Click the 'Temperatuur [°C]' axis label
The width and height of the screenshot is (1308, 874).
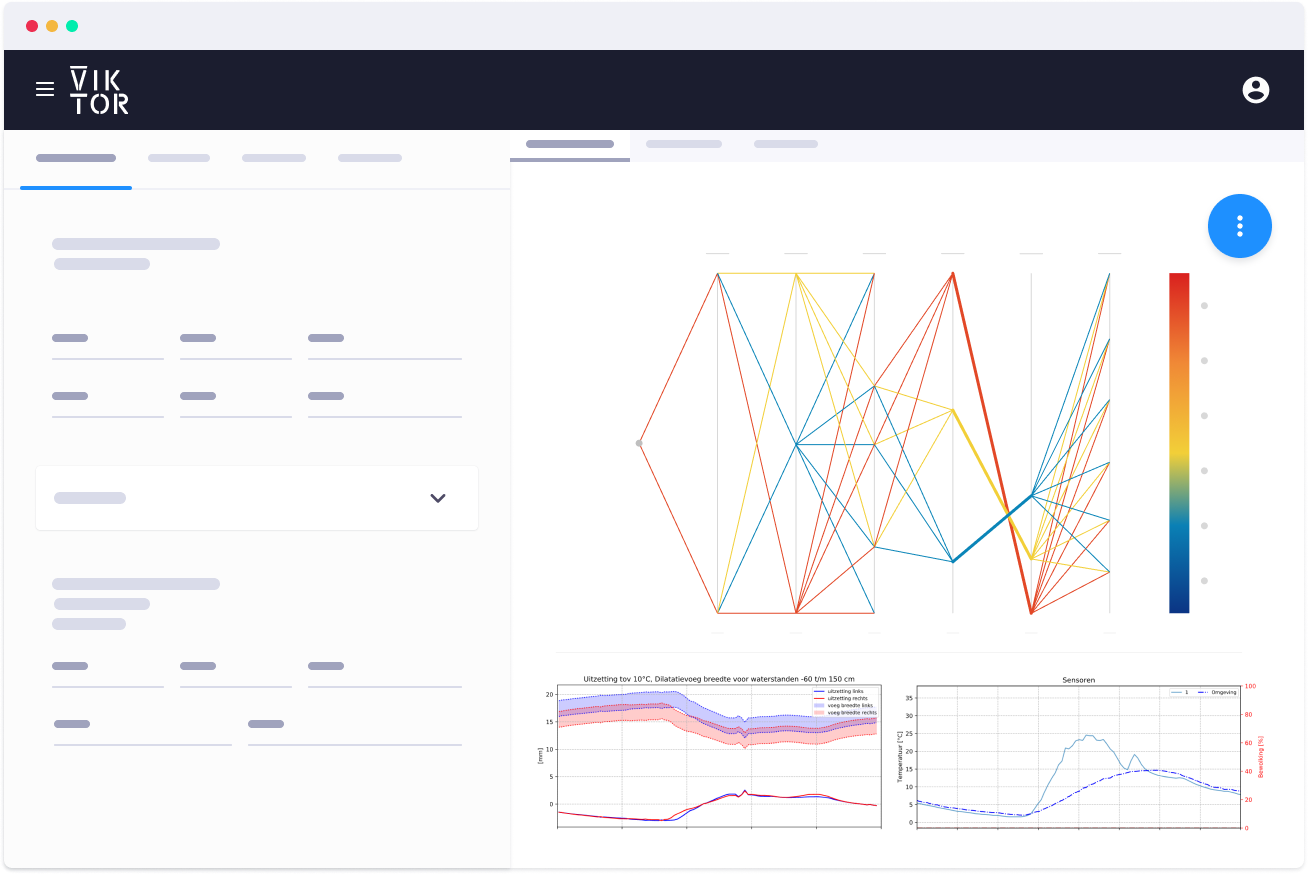tap(899, 755)
